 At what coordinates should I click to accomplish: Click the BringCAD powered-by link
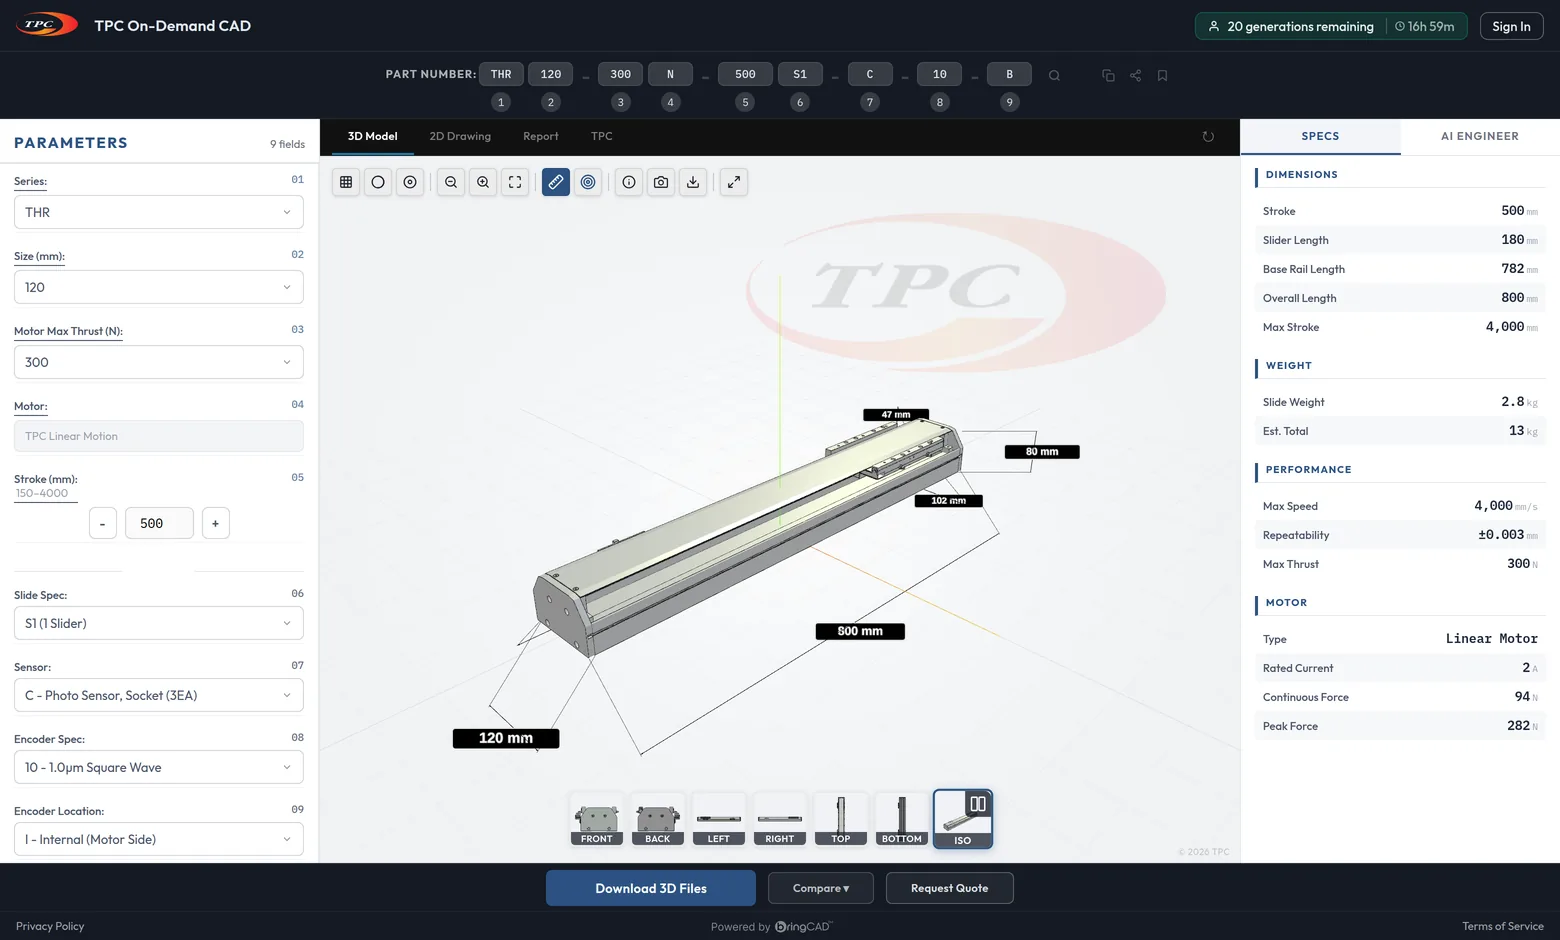(x=803, y=927)
